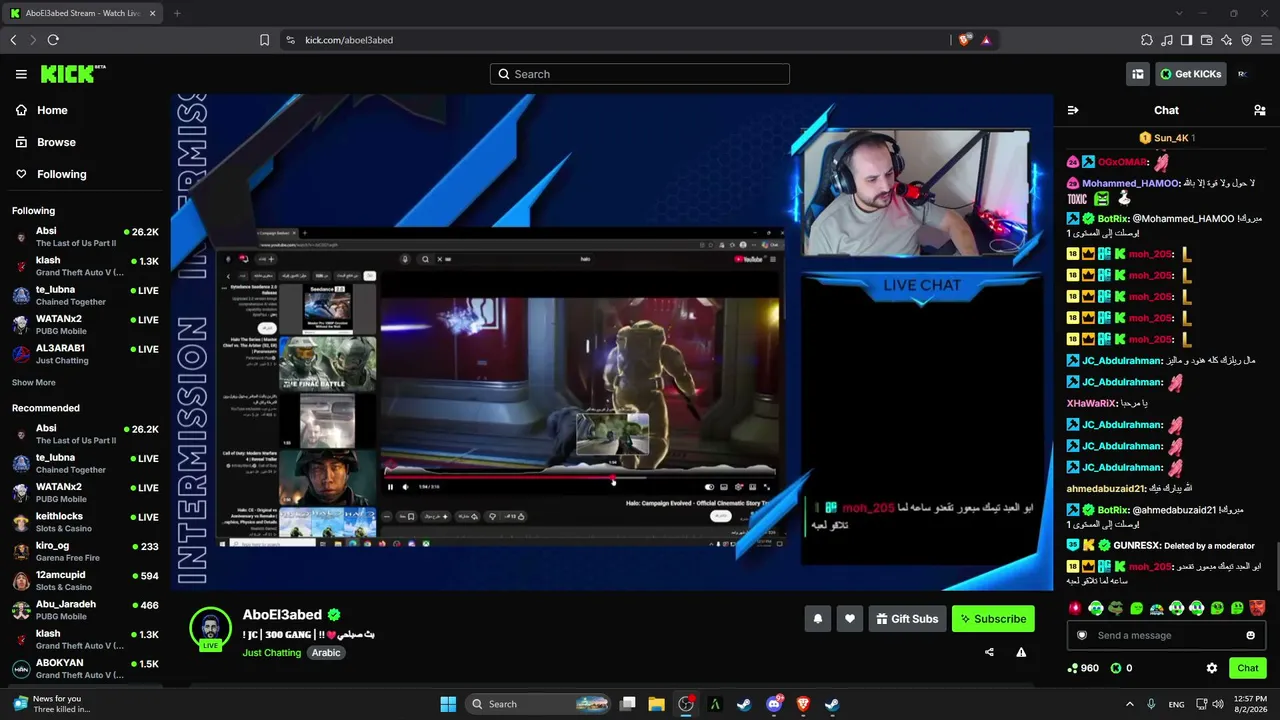1280x720 pixels.
Task: Share the stream using the share icon
Action: pos(989,653)
